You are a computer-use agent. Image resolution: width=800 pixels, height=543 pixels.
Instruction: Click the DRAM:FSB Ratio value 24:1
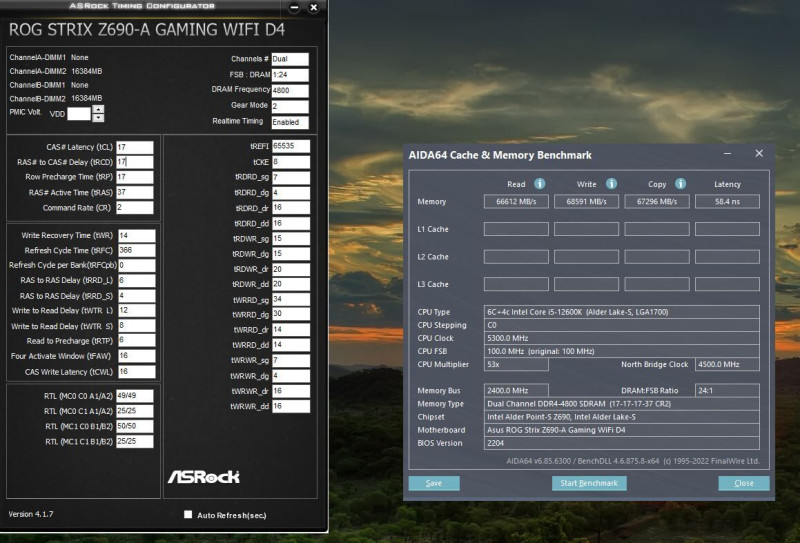pyautogui.click(x=727, y=390)
